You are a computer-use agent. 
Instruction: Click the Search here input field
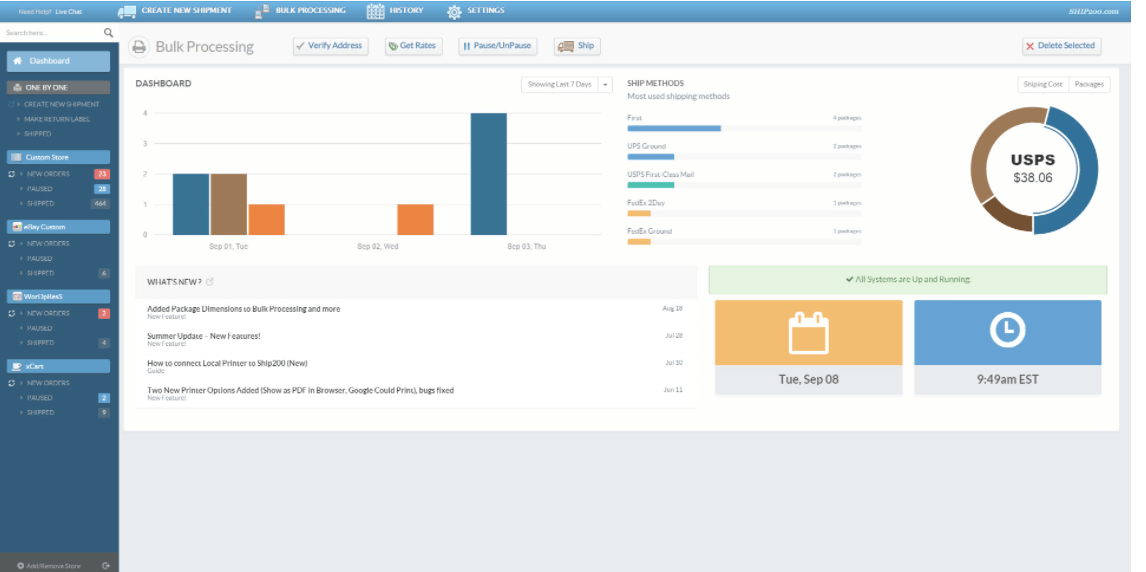pos(51,33)
